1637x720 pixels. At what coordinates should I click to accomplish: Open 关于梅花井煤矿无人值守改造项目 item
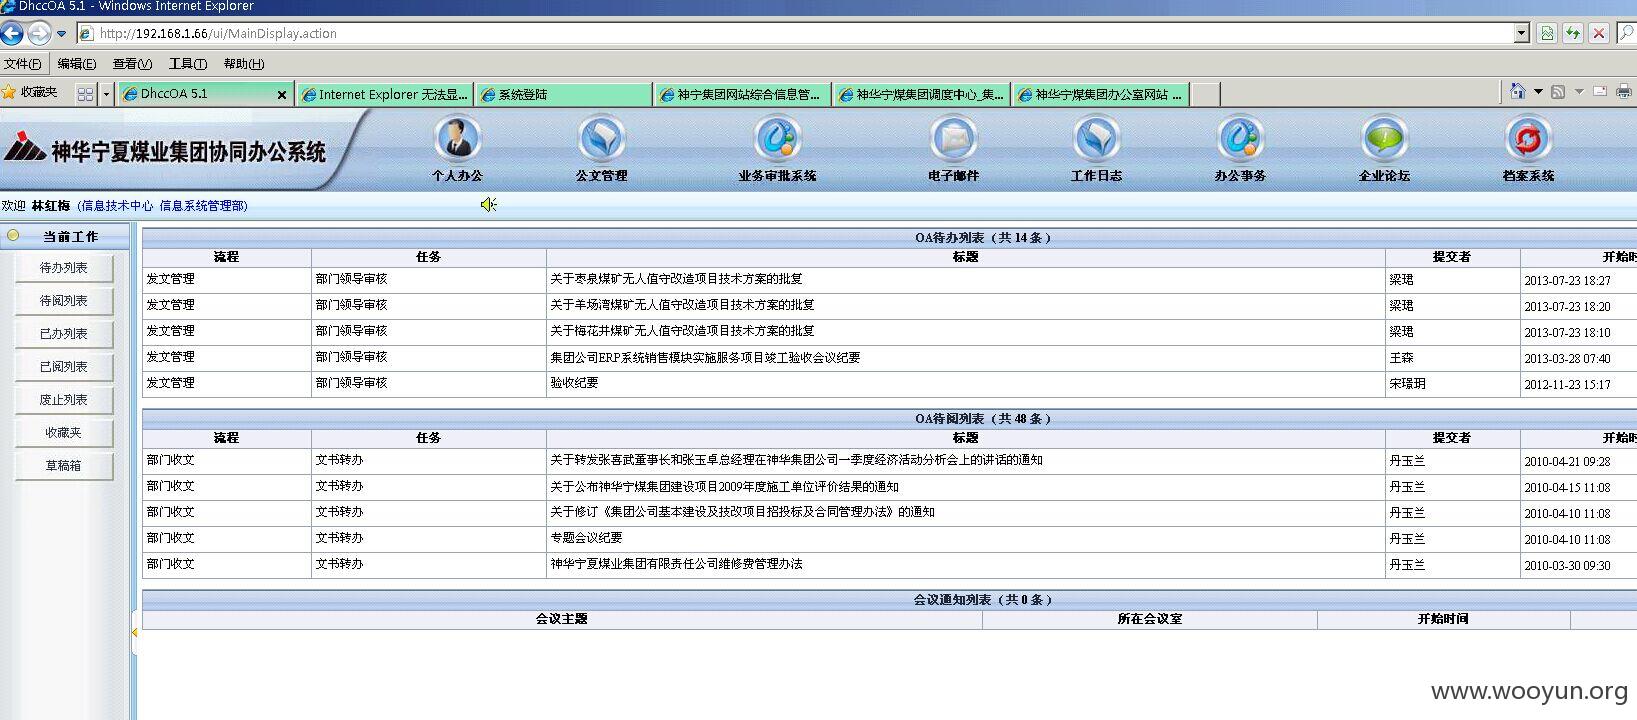(x=682, y=331)
